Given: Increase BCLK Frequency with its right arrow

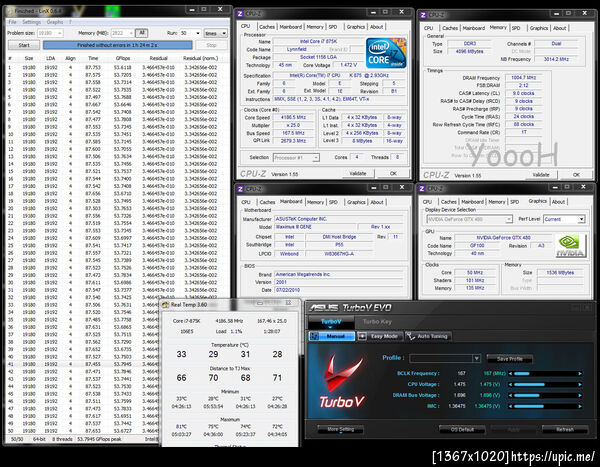Looking at the screenshot, I should pos(580,373).
